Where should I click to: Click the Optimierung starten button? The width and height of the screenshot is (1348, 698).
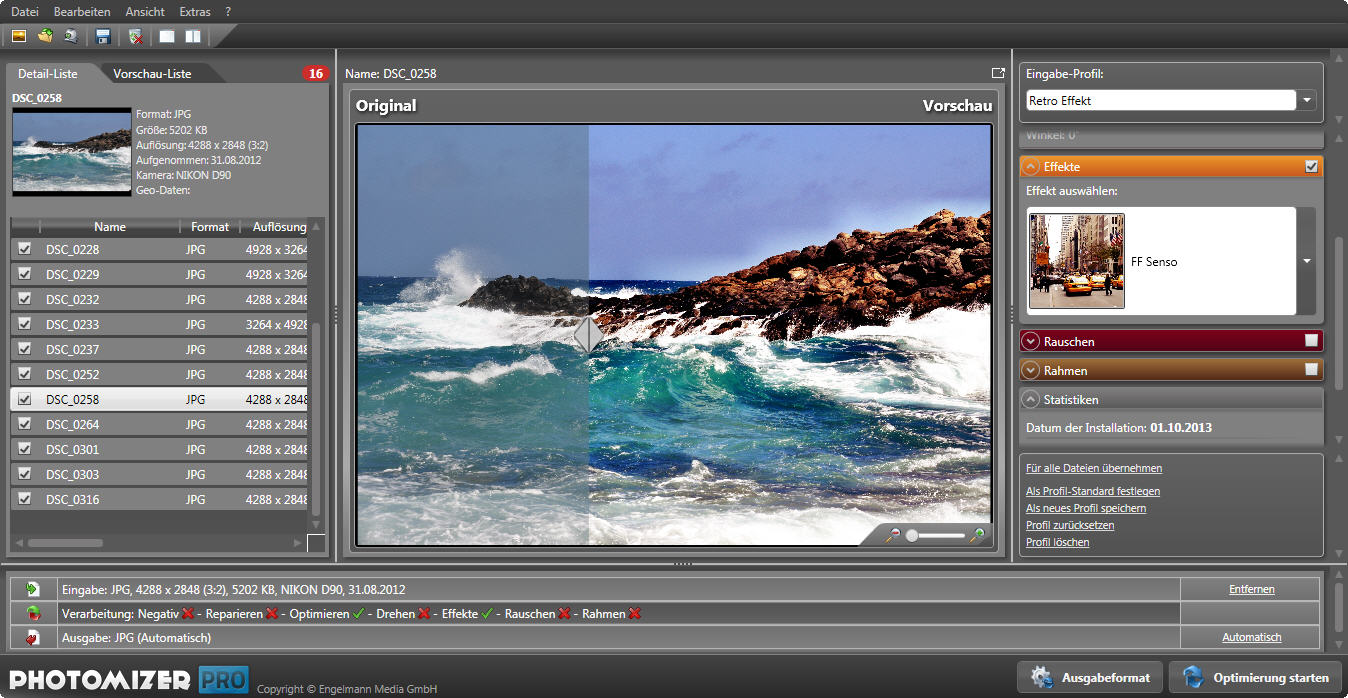pyautogui.click(x=1256, y=677)
